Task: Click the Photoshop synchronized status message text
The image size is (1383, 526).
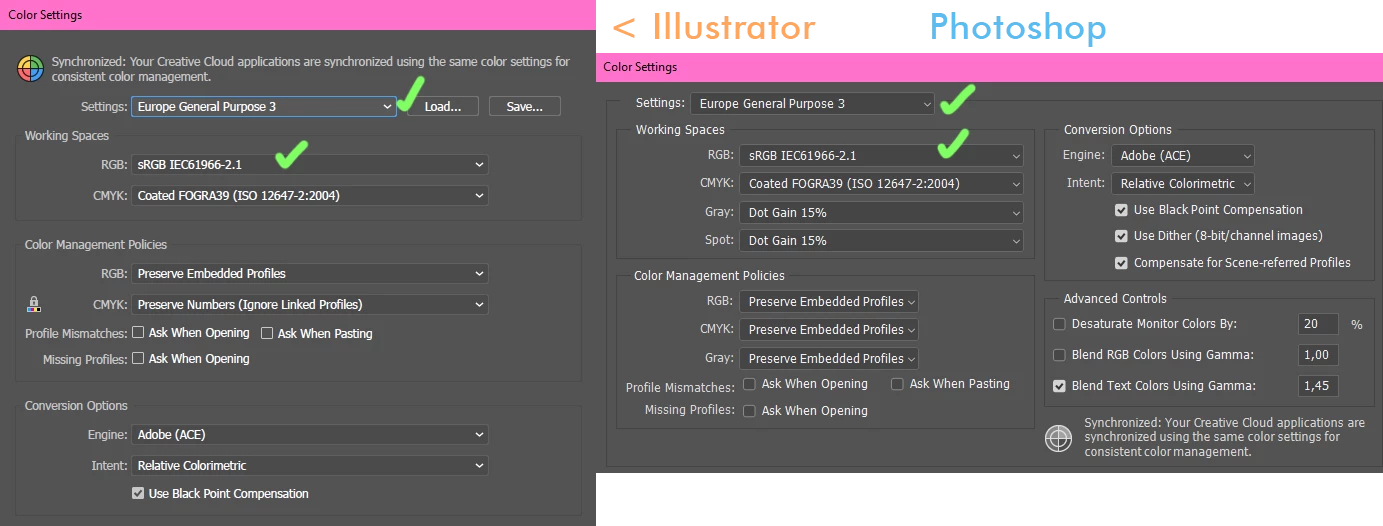Action: (x=1225, y=437)
